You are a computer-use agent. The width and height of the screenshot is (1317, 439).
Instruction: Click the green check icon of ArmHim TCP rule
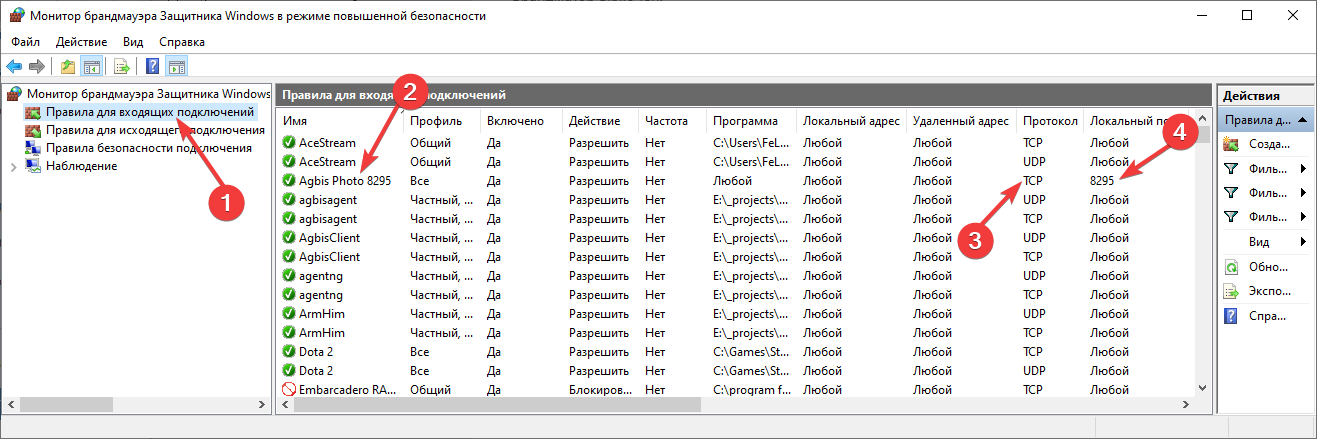(x=289, y=333)
